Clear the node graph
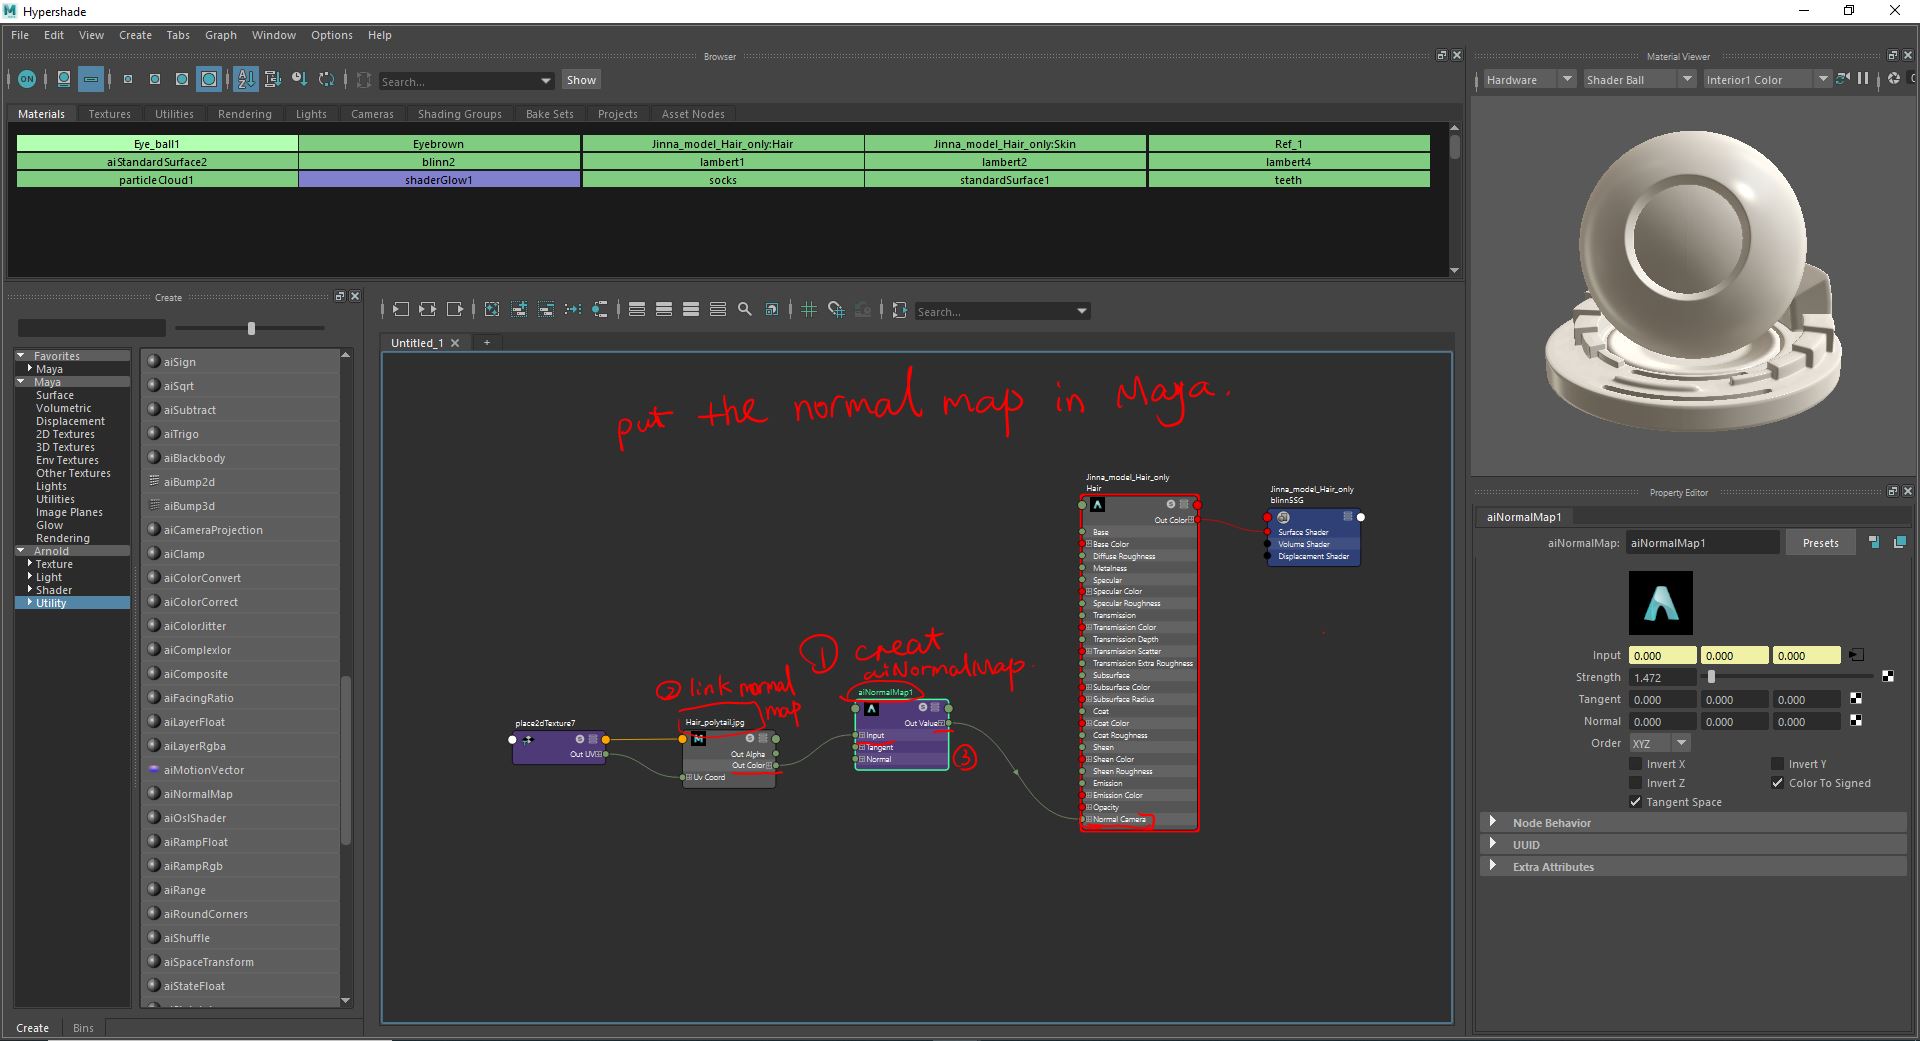 [492, 310]
